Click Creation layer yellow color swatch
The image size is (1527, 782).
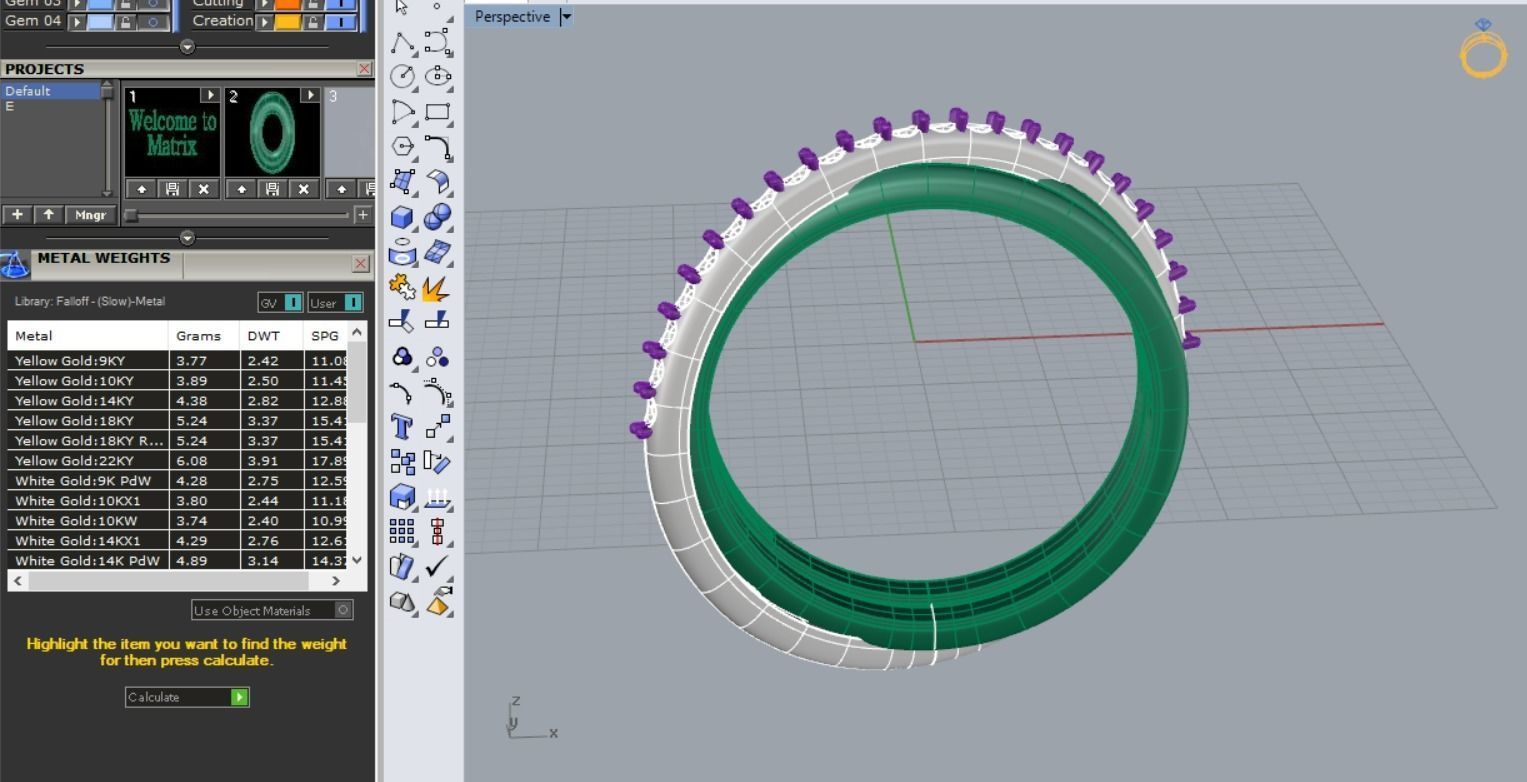(x=288, y=21)
